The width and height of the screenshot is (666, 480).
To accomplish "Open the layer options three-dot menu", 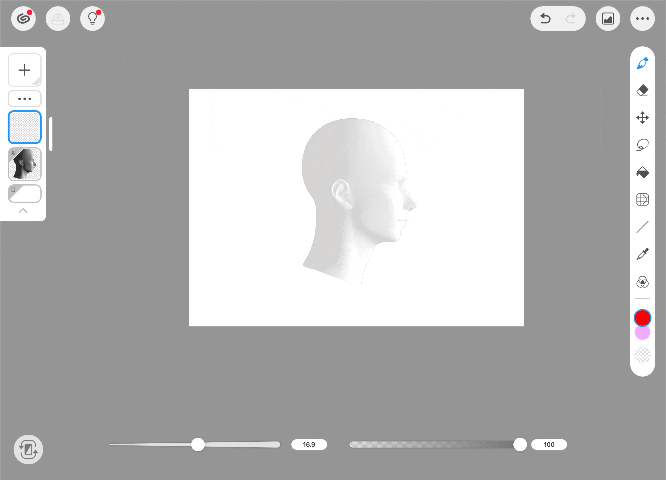I will click(25, 99).
